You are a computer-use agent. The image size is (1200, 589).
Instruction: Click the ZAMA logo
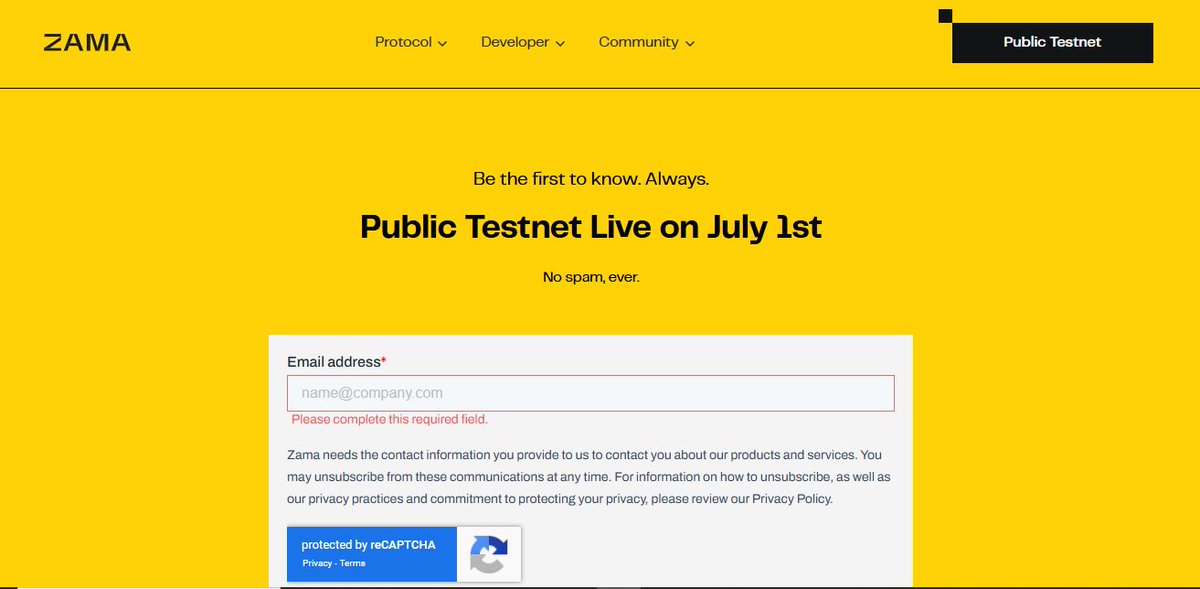(87, 43)
